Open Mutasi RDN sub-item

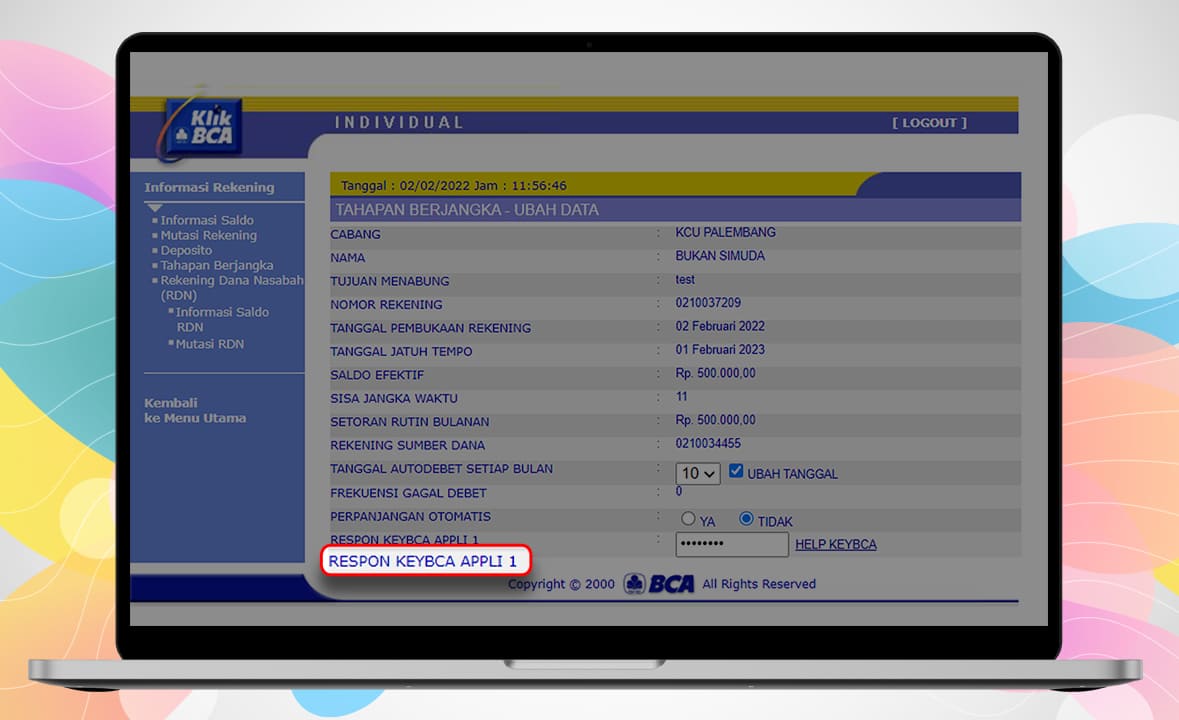coord(209,344)
